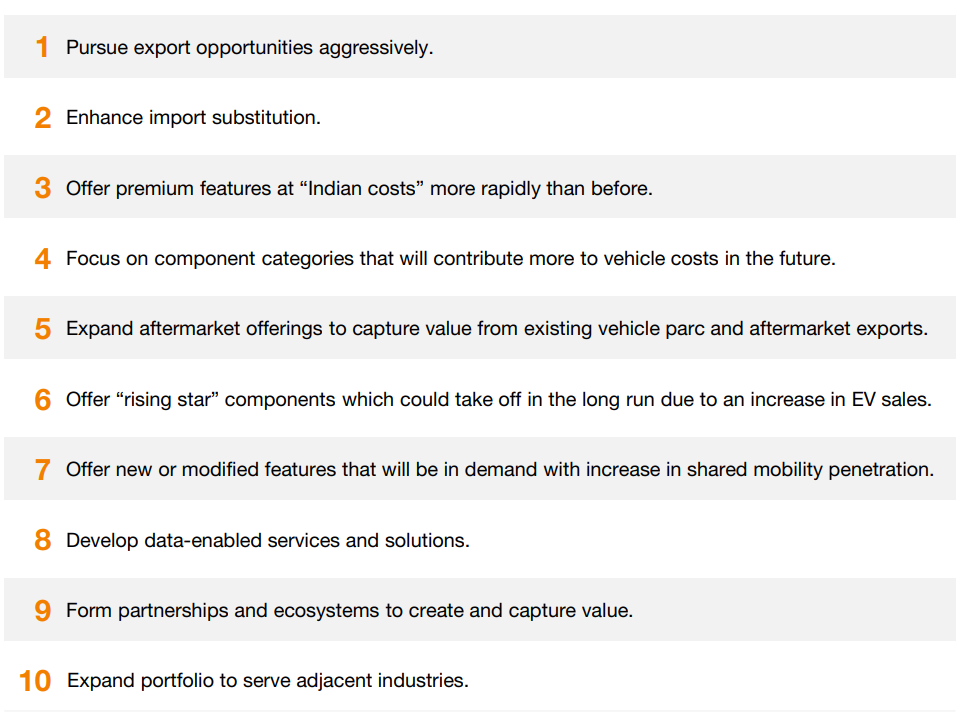Click 'Develop data-enabled services and solutions'
Screen dimensions: 961x717
click(268, 541)
